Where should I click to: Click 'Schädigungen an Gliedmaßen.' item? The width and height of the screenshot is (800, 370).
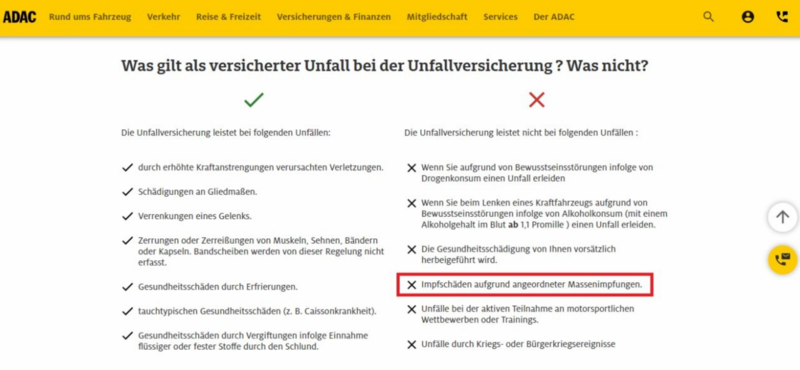[197, 192]
